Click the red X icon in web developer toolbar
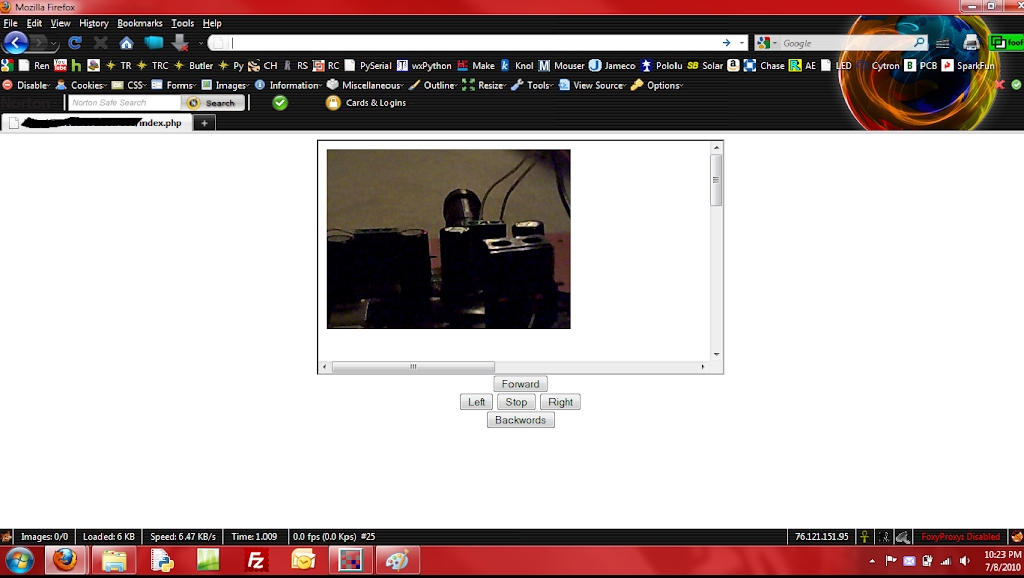1024x578 pixels. coord(999,85)
